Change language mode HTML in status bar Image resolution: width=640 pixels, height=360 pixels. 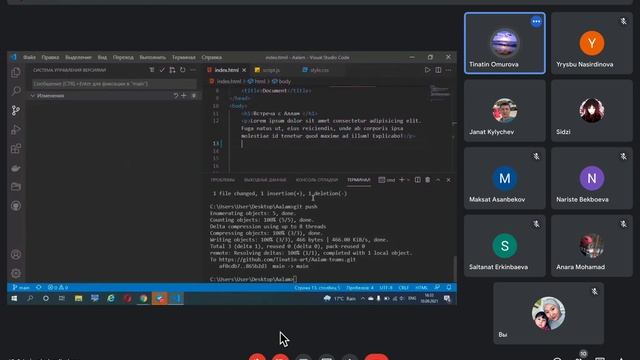[x=421, y=287]
